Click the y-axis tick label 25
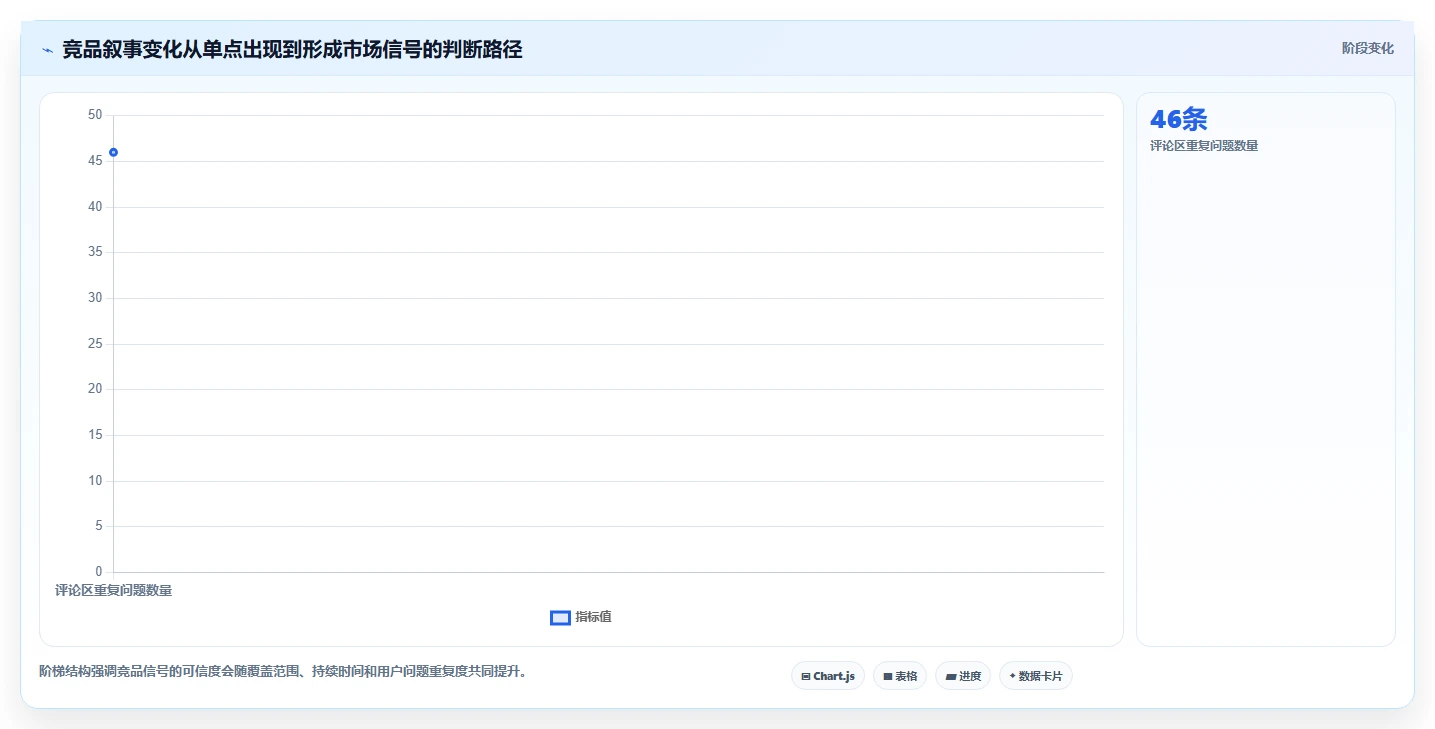1435x729 pixels. (x=95, y=344)
